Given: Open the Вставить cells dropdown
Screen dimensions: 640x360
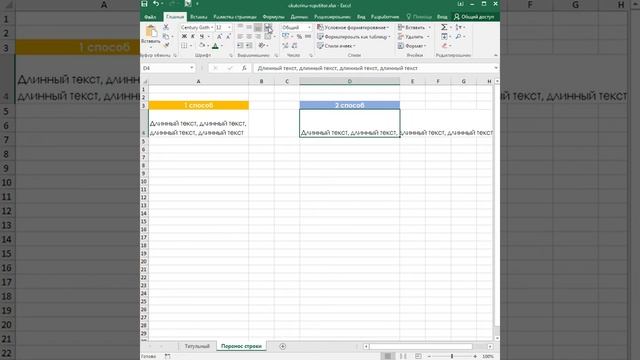Looking at the screenshot, I should click(414, 27).
